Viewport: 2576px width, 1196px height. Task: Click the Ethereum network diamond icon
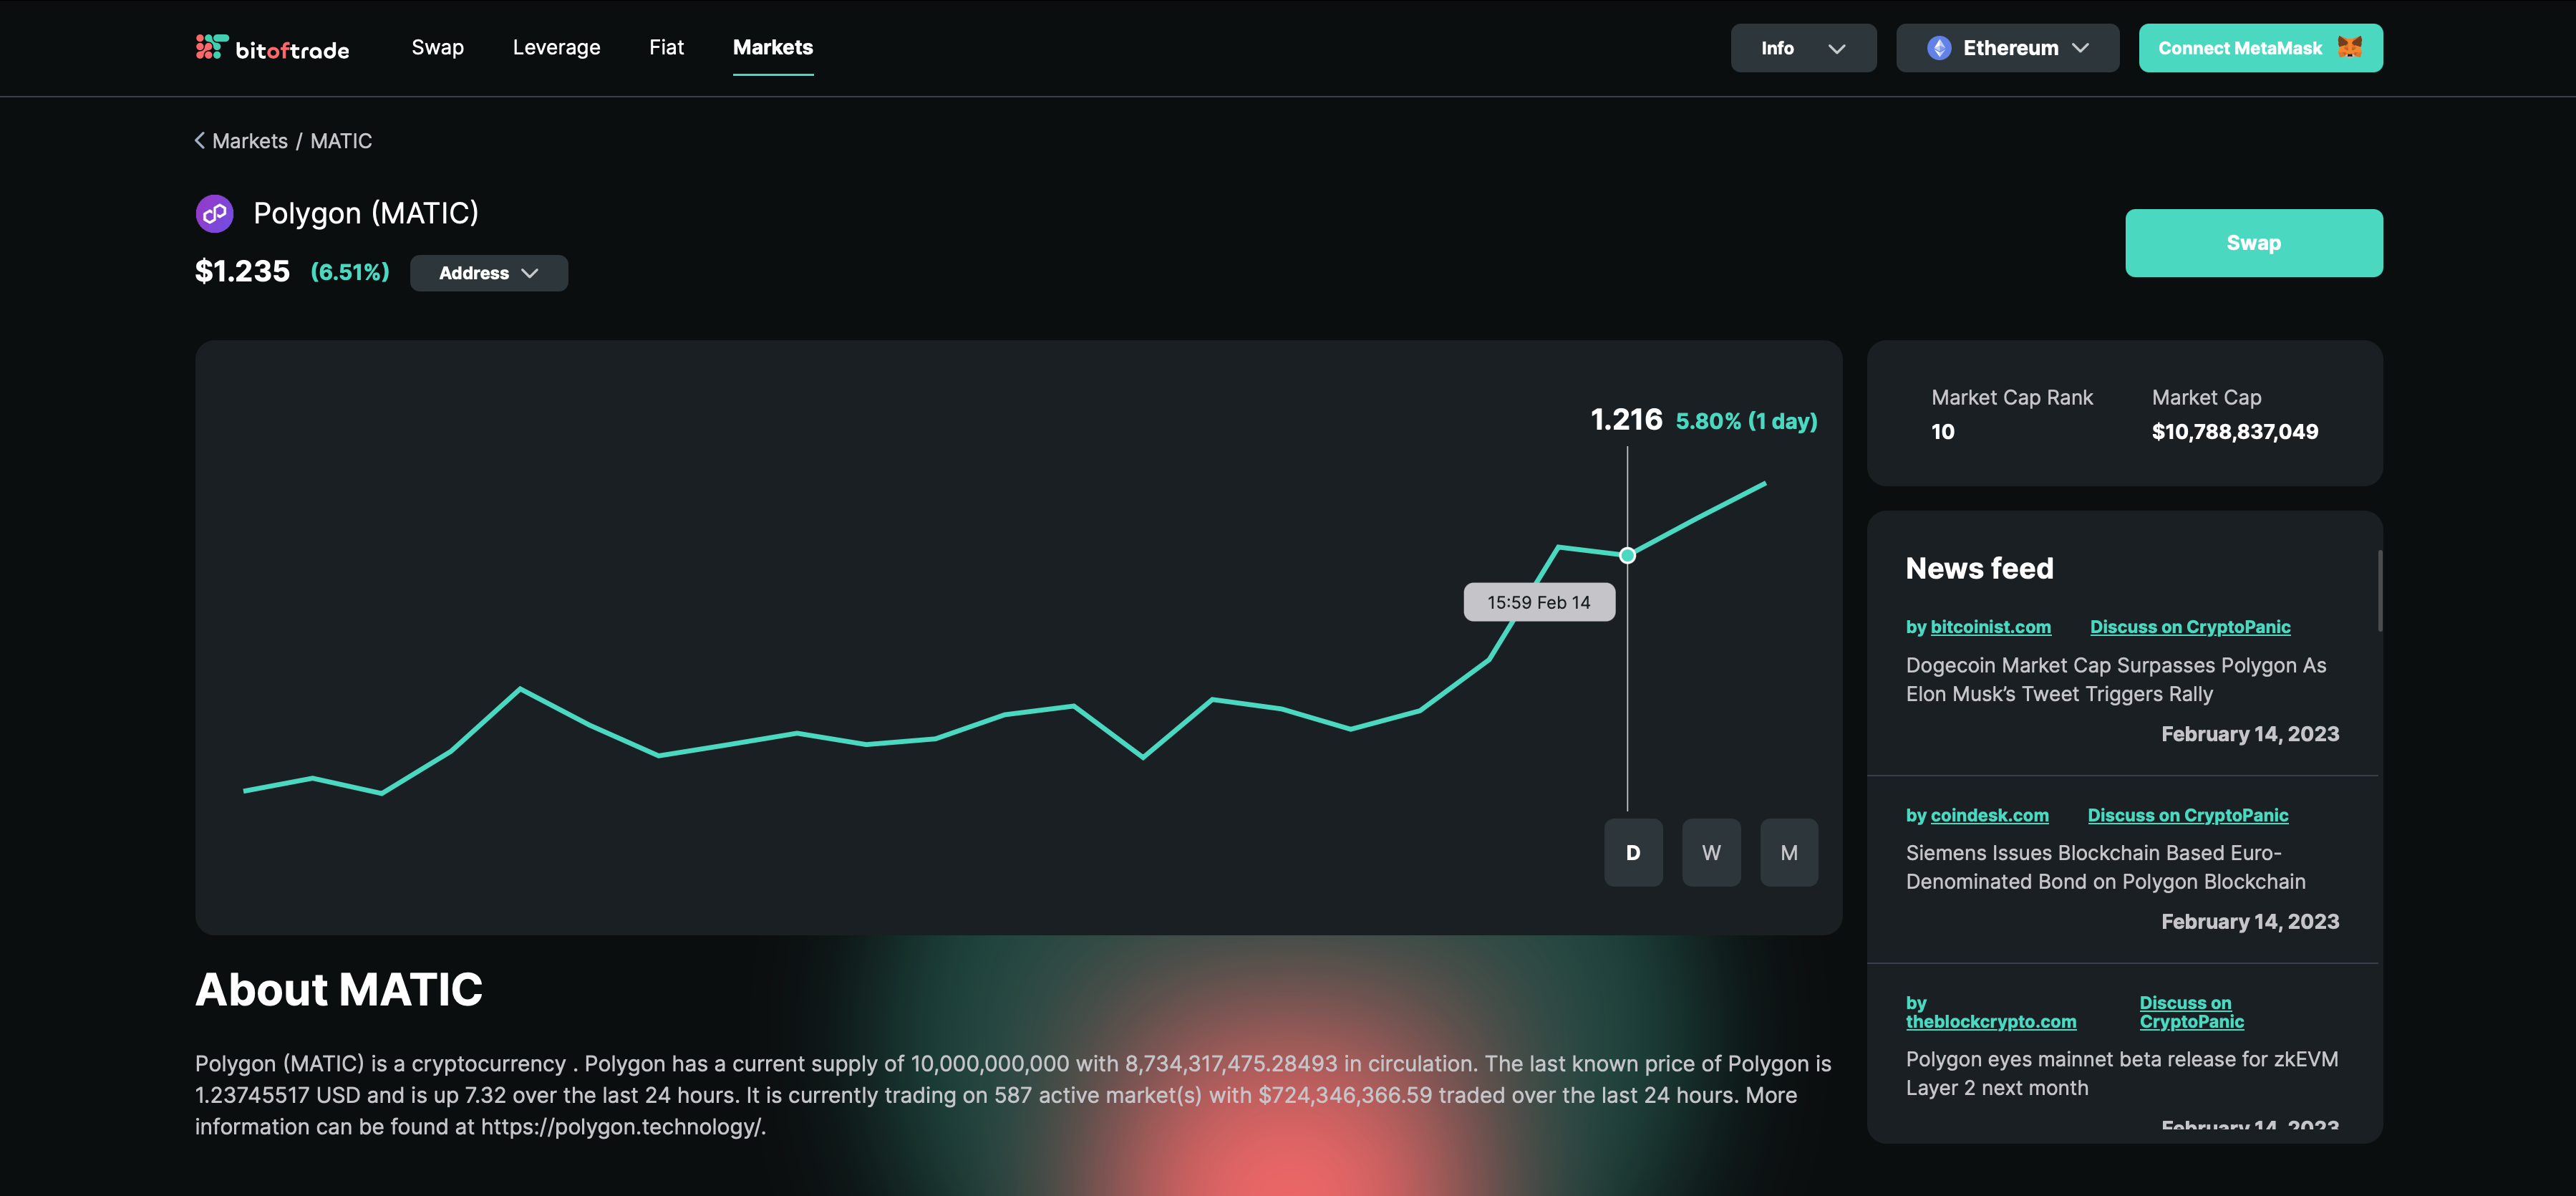(1939, 48)
